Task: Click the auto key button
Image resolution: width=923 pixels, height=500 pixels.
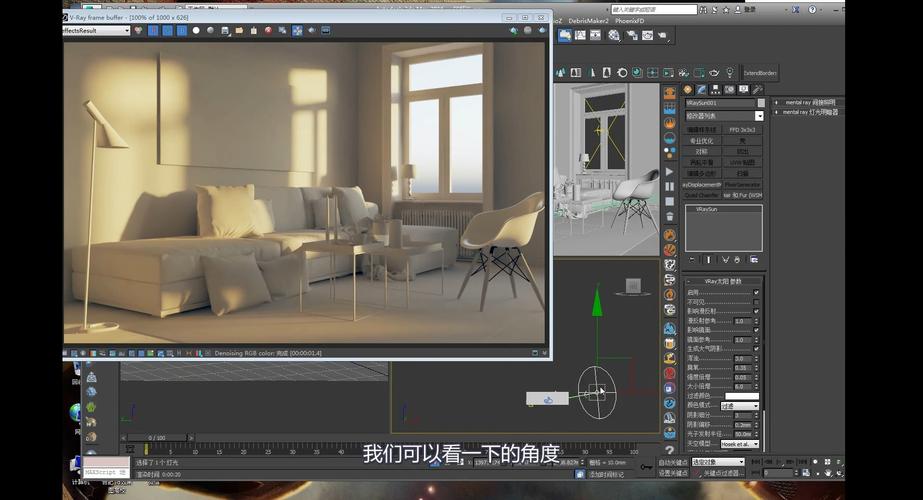Action: pos(672,462)
